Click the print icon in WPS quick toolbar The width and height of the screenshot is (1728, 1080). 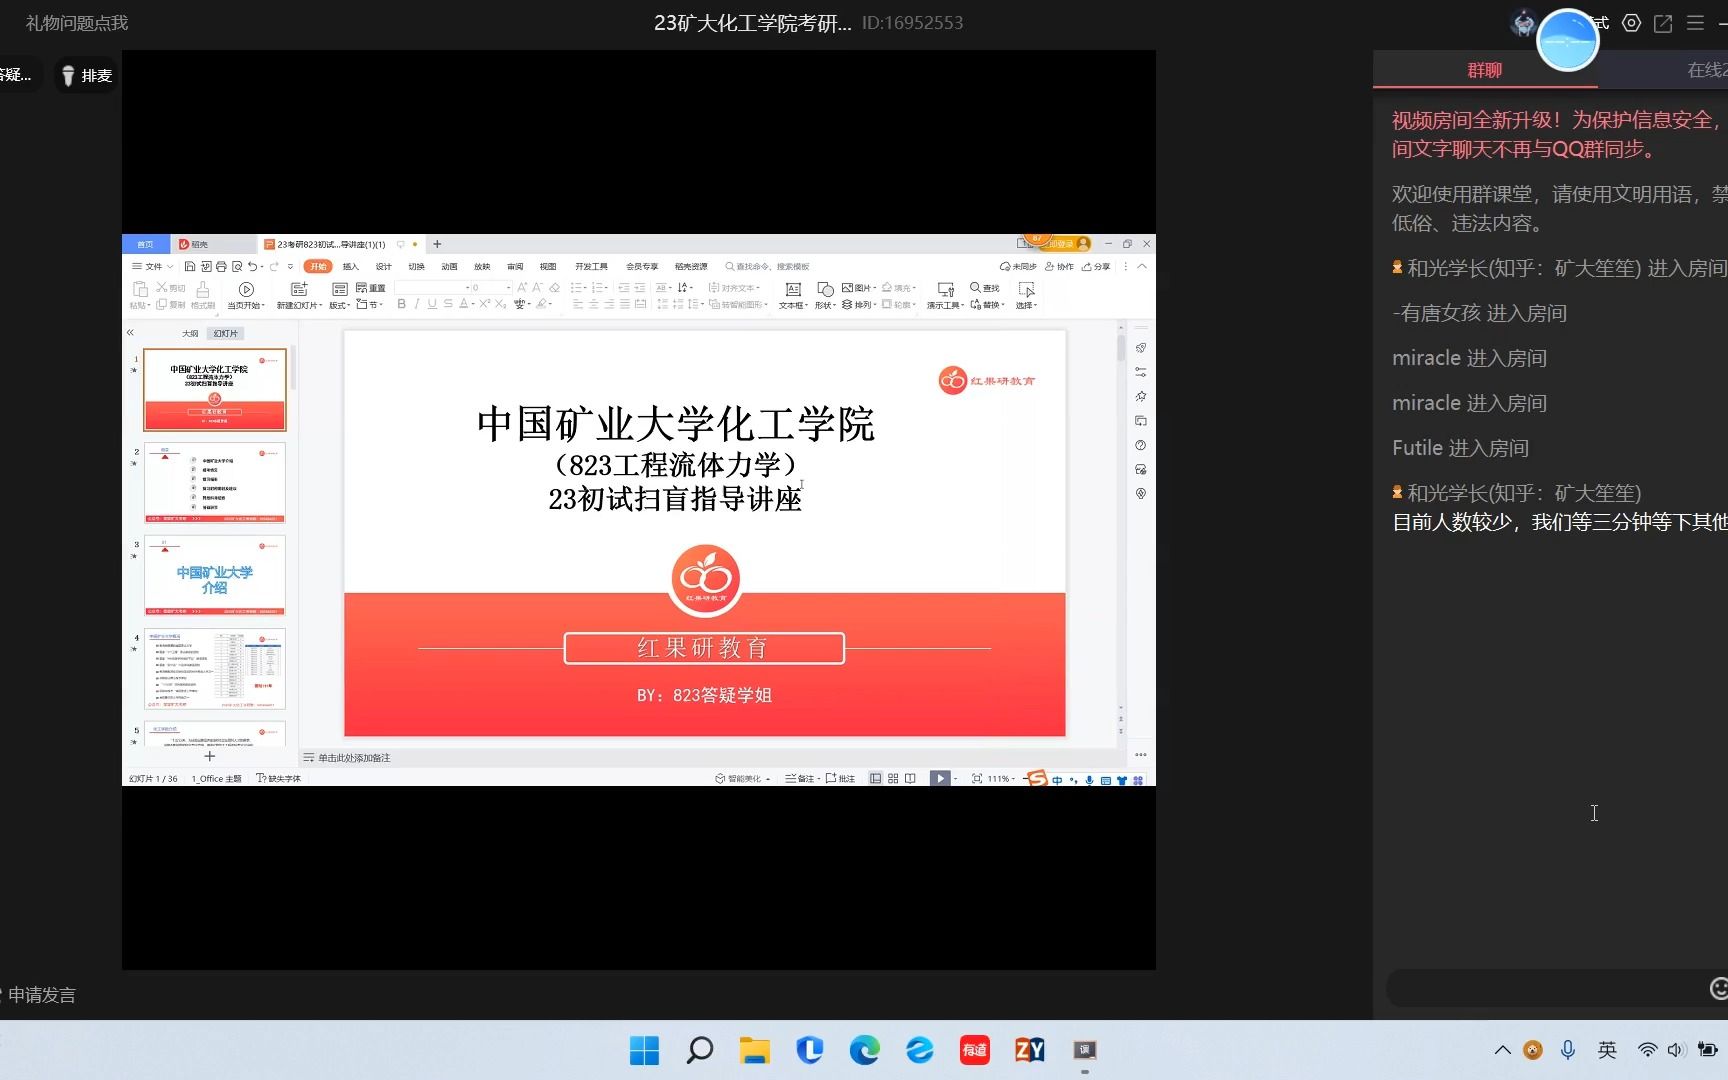(221, 267)
